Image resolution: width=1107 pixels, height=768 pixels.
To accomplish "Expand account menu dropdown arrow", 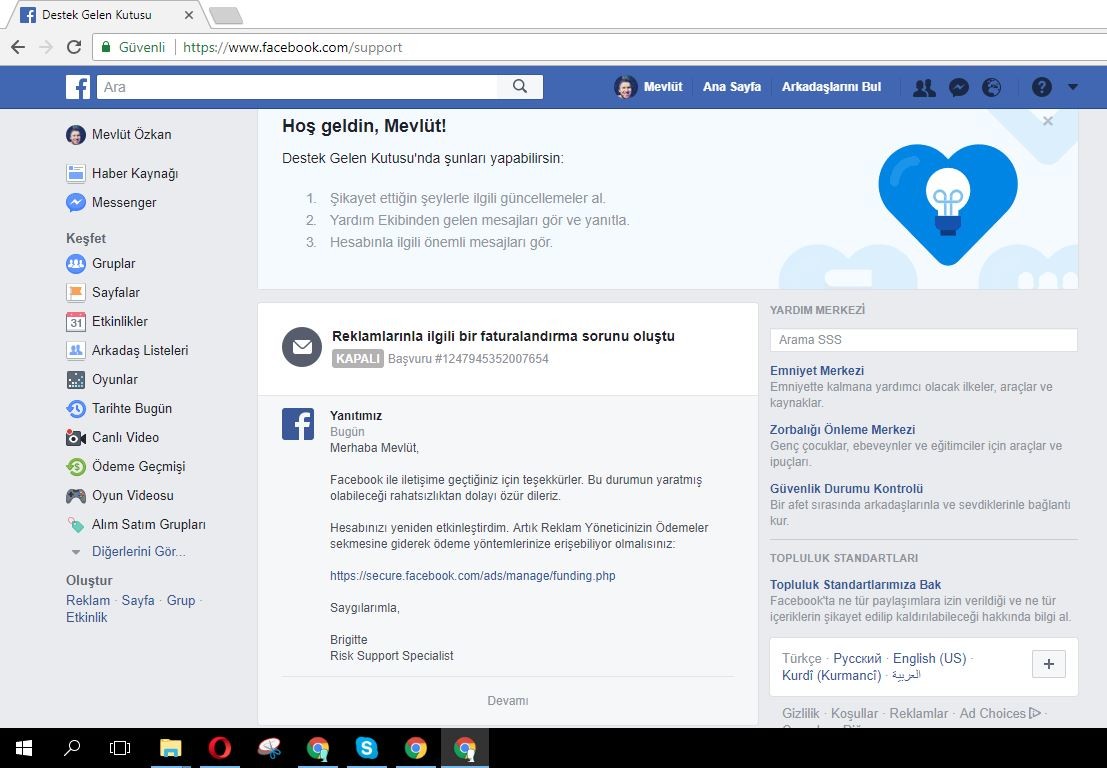I will pos(1072,87).
